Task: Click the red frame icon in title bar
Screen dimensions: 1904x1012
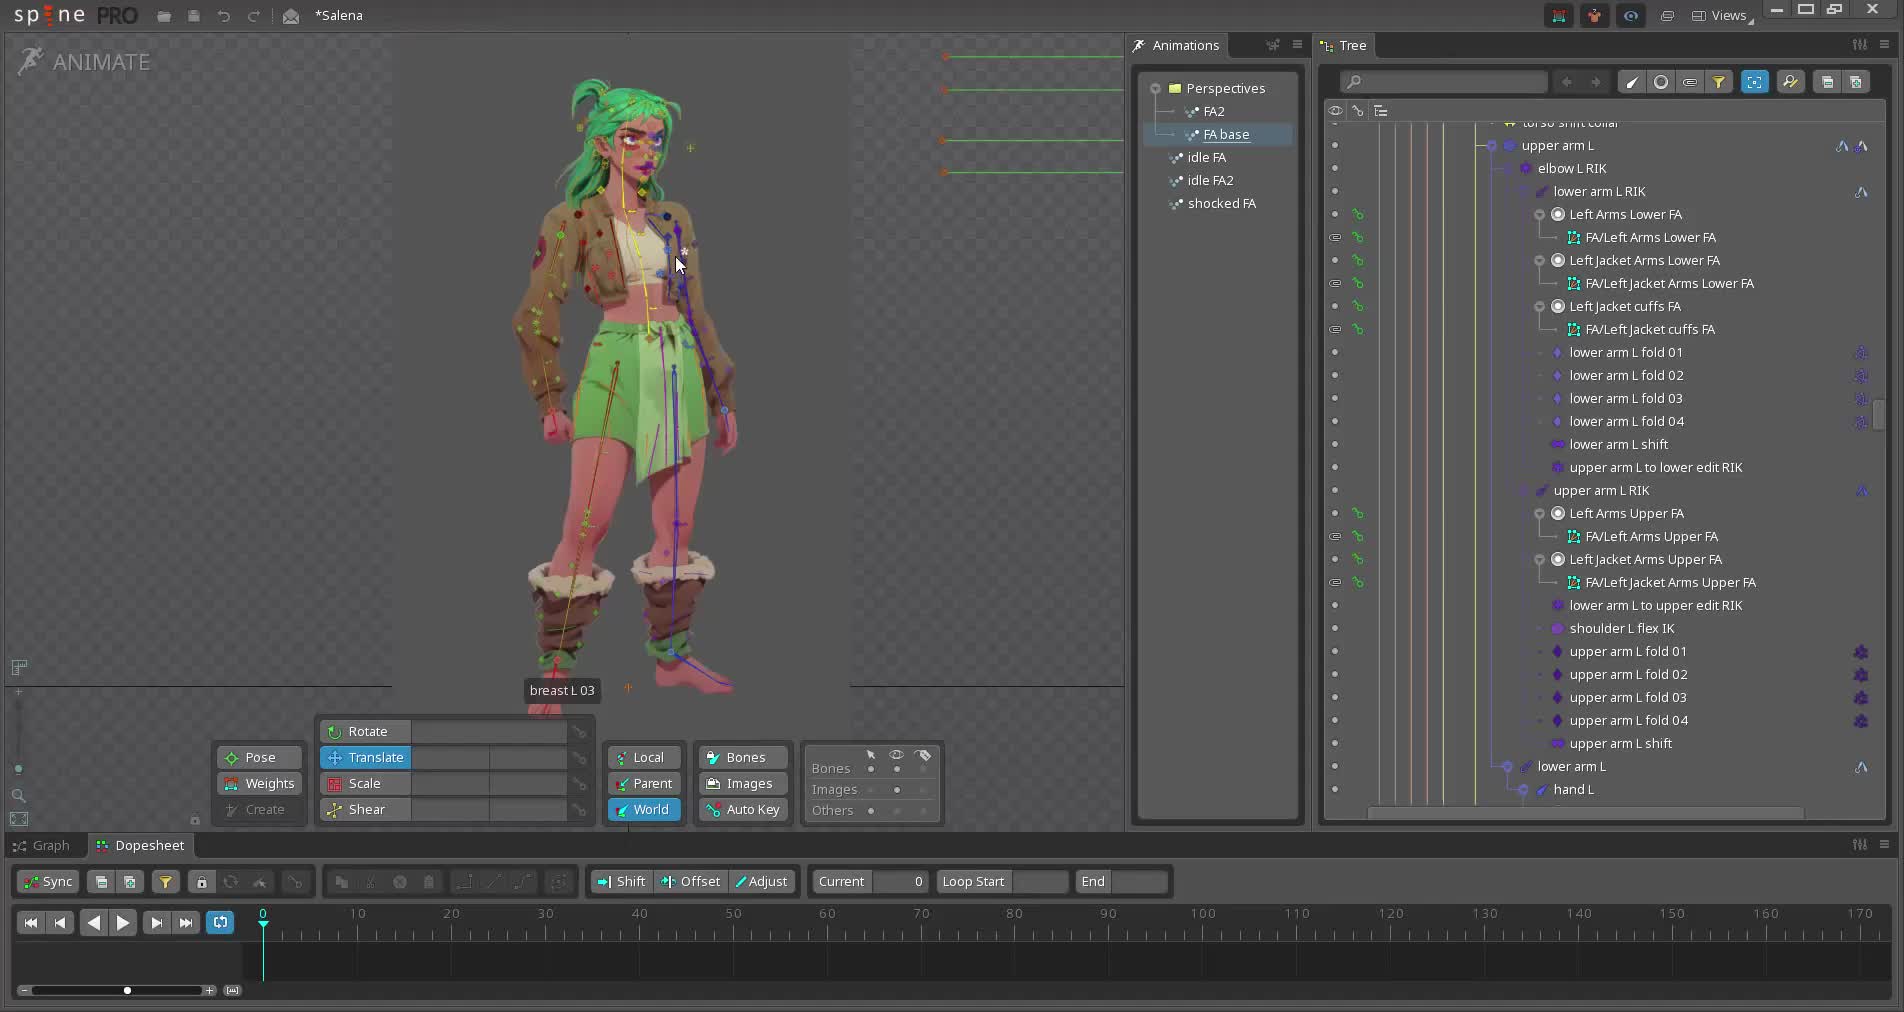Action: [1559, 16]
